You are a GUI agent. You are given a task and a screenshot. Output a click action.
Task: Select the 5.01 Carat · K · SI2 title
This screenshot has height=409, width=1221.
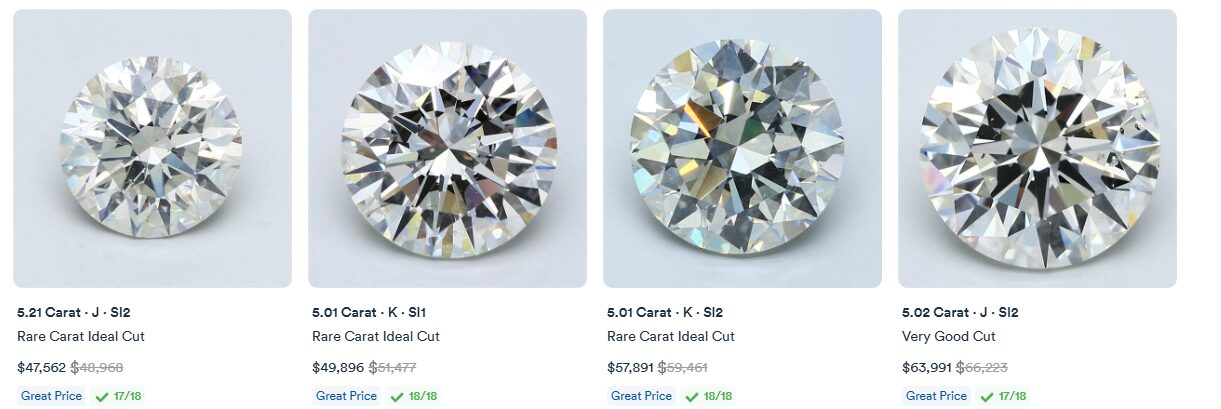tap(664, 313)
